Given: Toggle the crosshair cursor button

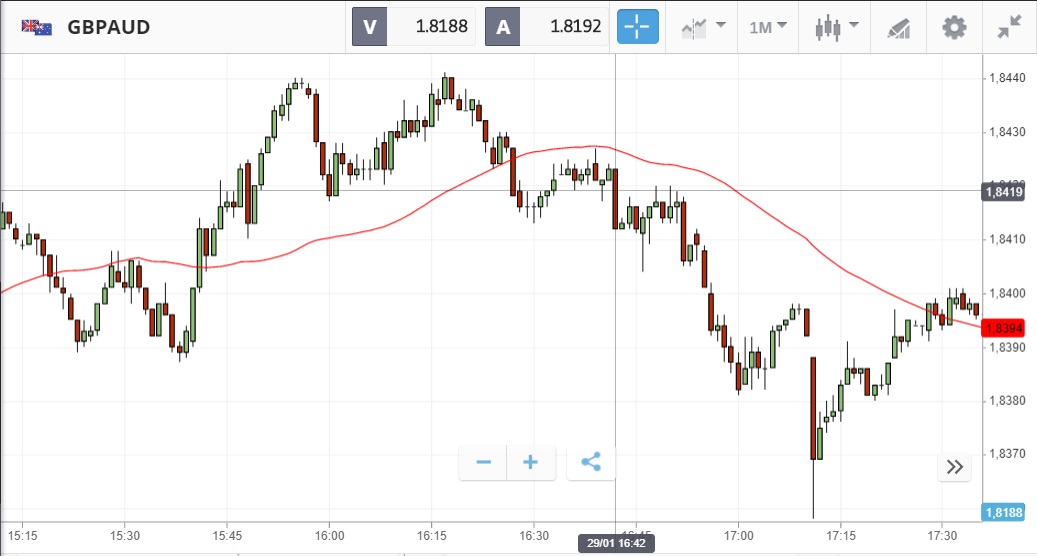Looking at the screenshot, I should point(638,27).
